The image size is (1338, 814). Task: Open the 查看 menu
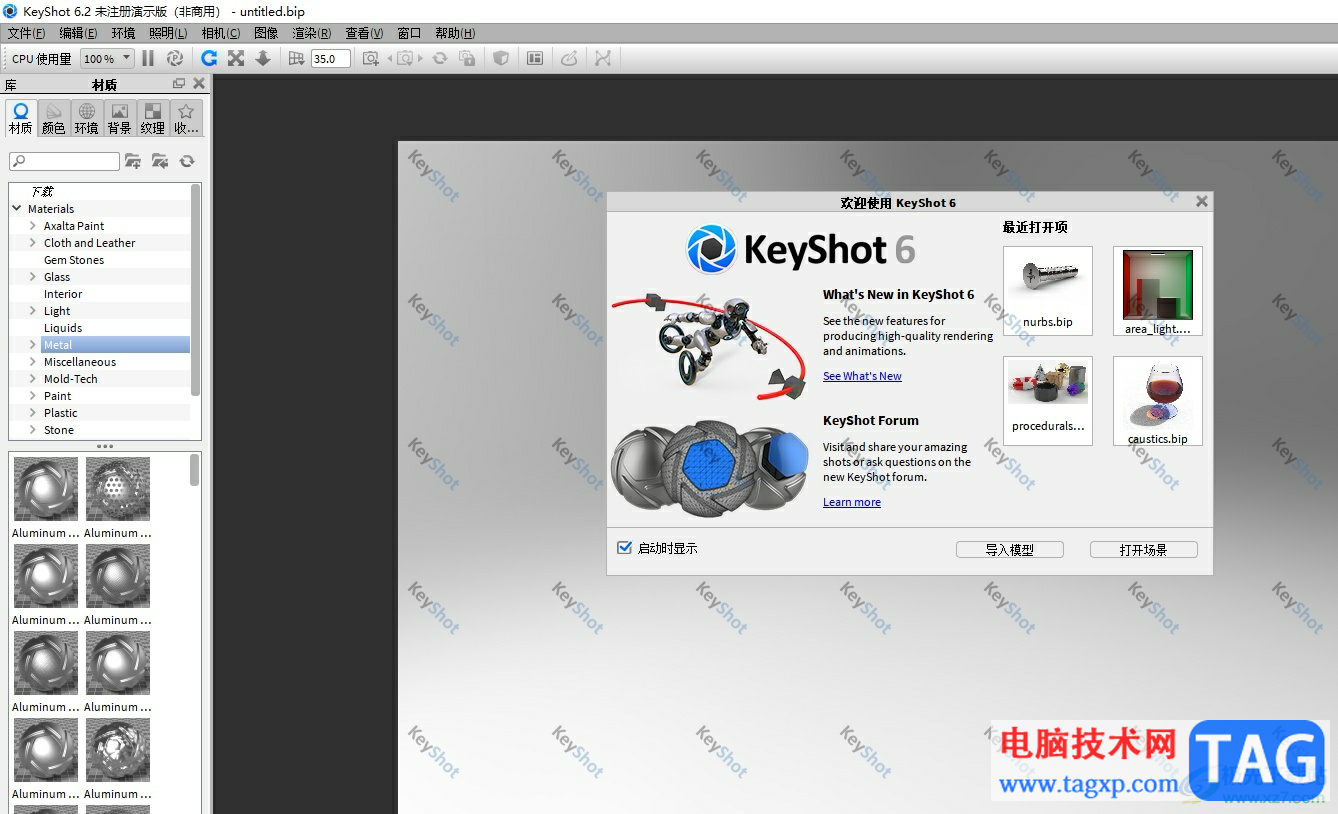point(364,33)
